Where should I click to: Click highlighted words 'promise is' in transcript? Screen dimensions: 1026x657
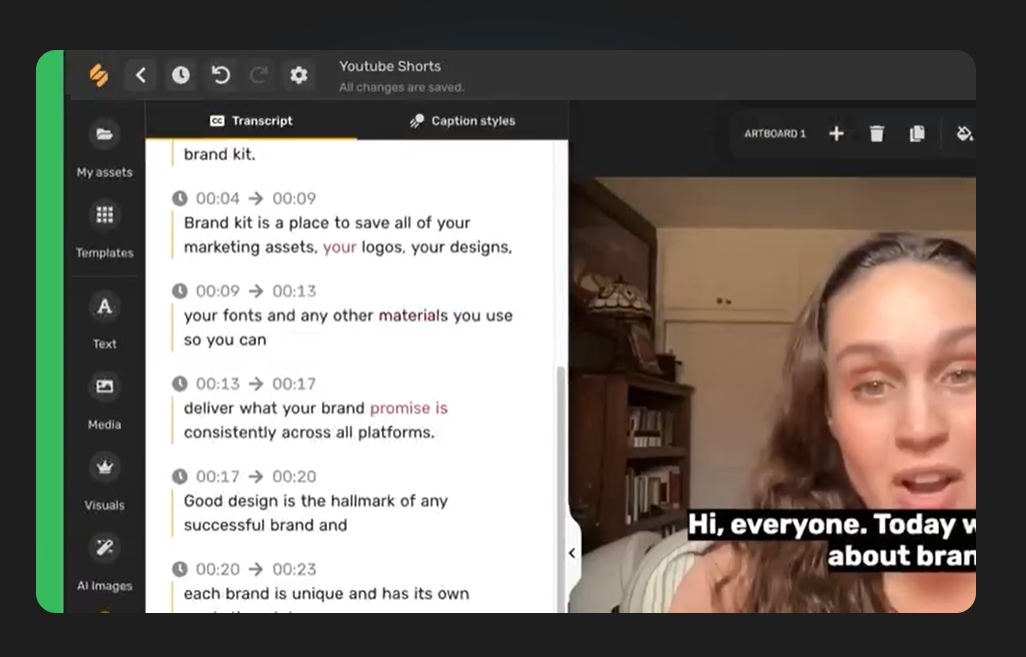[x=409, y=408]
